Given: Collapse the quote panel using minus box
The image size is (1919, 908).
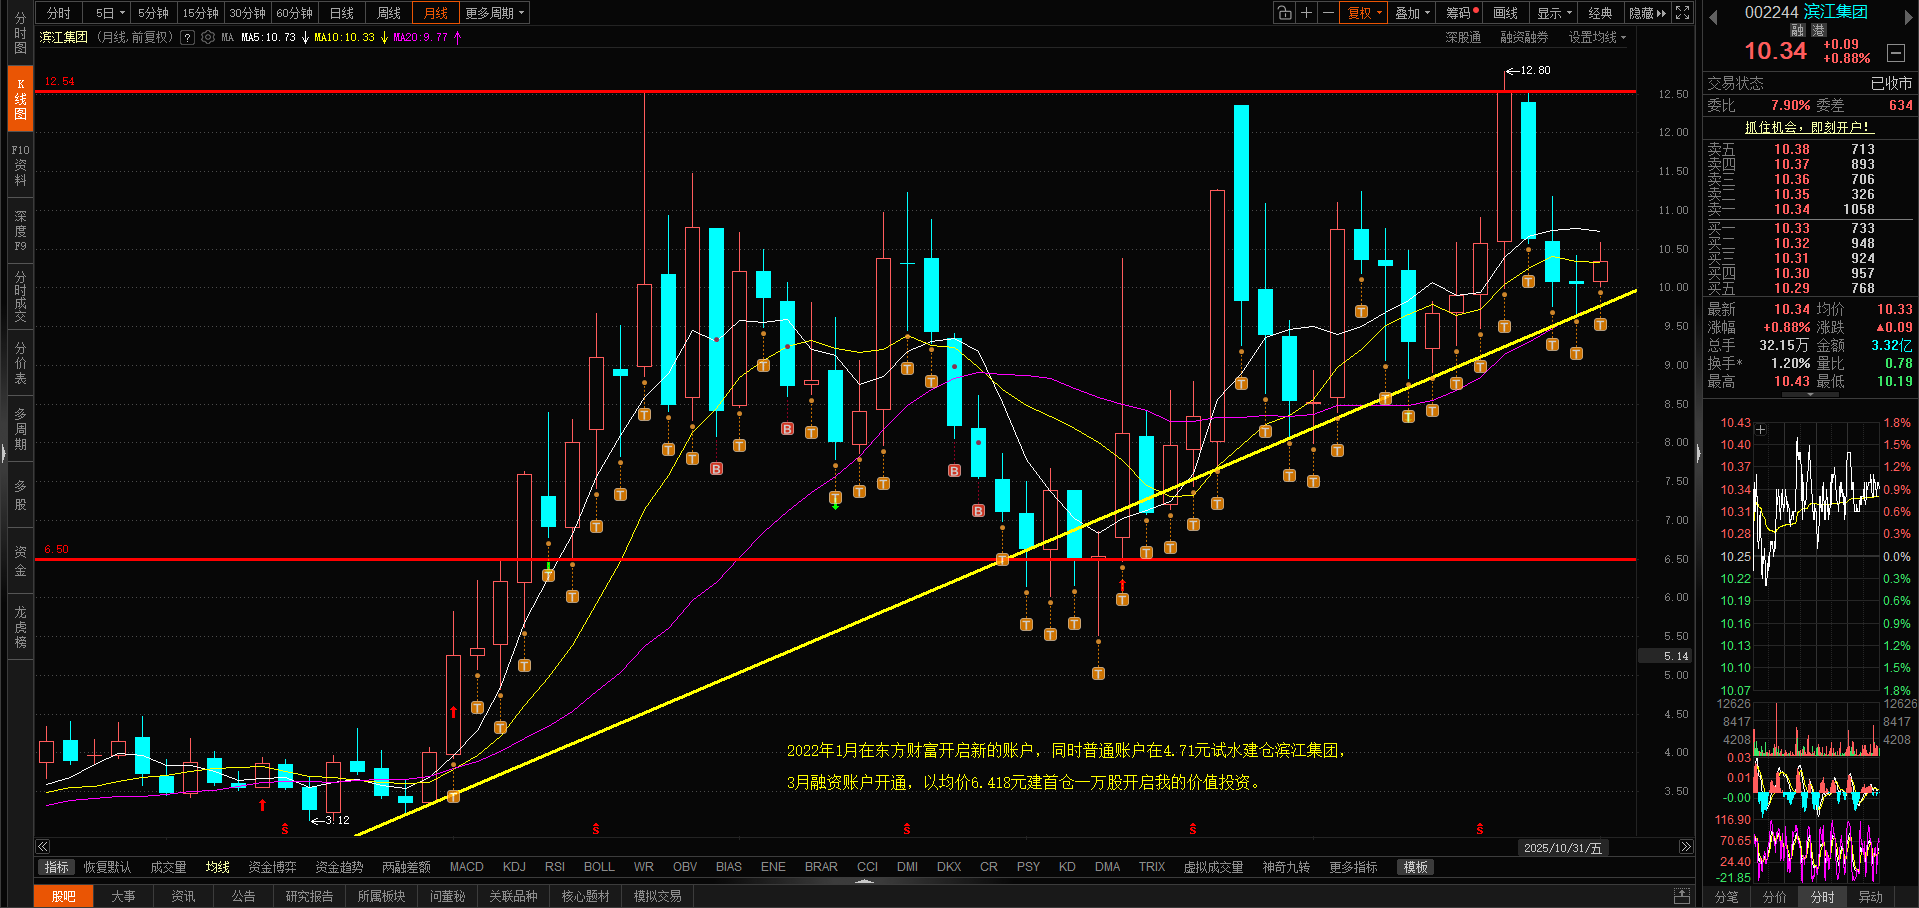Looking at the screenshot, I should pyautogui.click(x=1895, y=52).
